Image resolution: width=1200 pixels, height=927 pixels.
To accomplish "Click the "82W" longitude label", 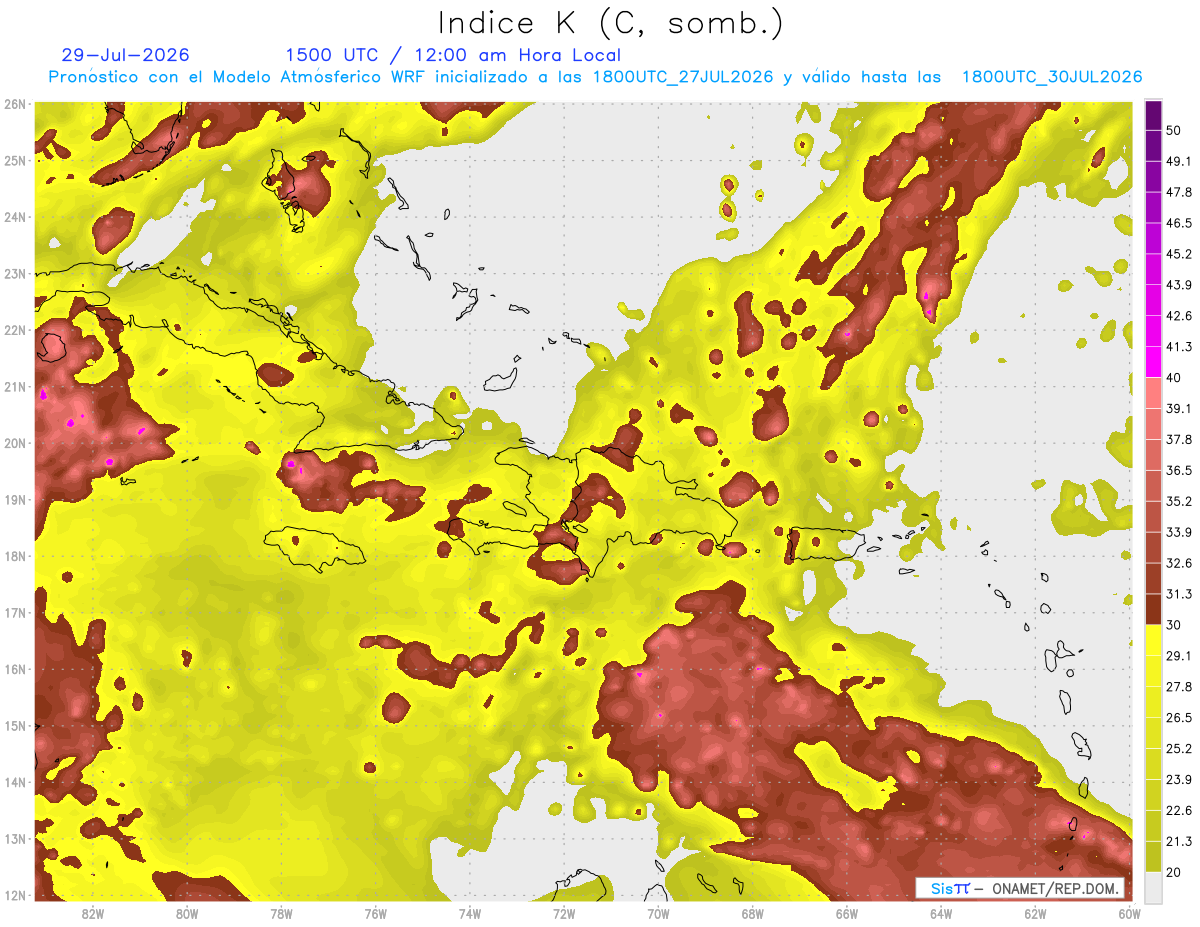I will [93, 914].
